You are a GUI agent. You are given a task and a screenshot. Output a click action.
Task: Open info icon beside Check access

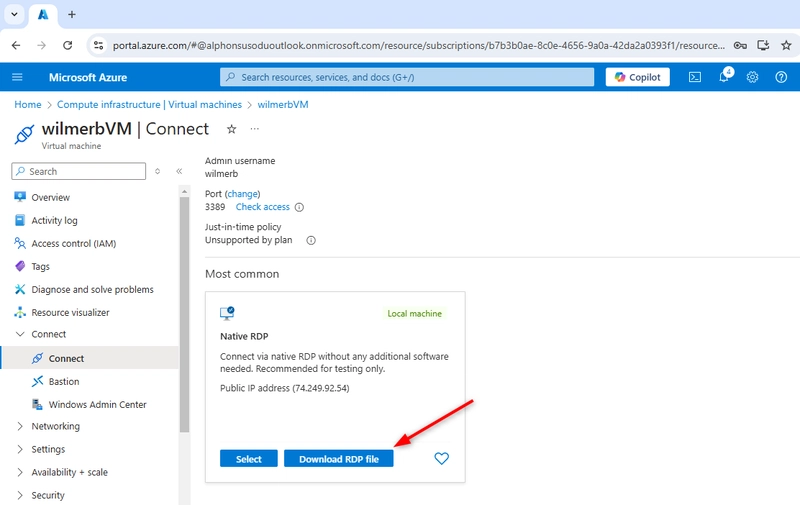tap(299, 207)
